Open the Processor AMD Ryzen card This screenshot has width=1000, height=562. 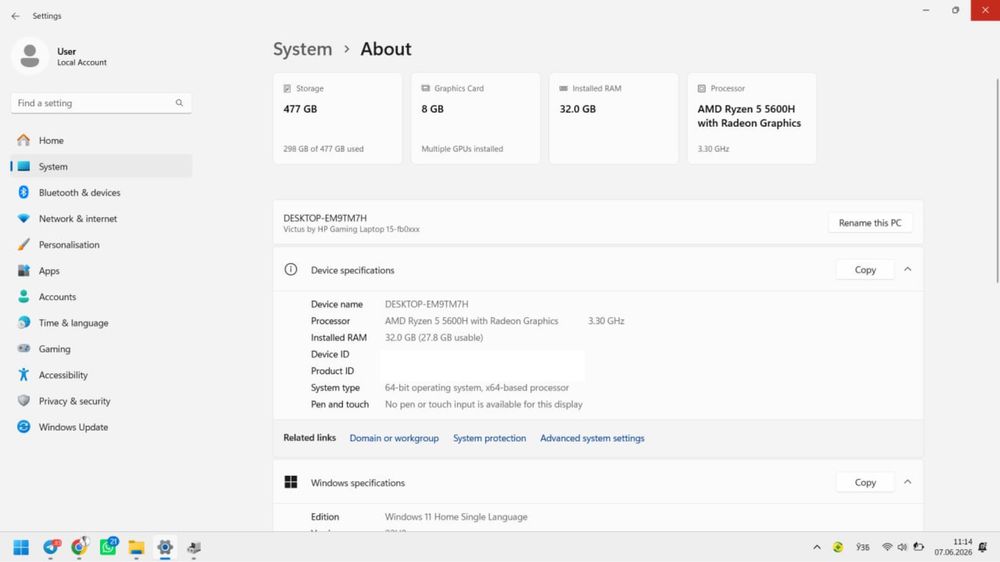[x=752, y=119]
